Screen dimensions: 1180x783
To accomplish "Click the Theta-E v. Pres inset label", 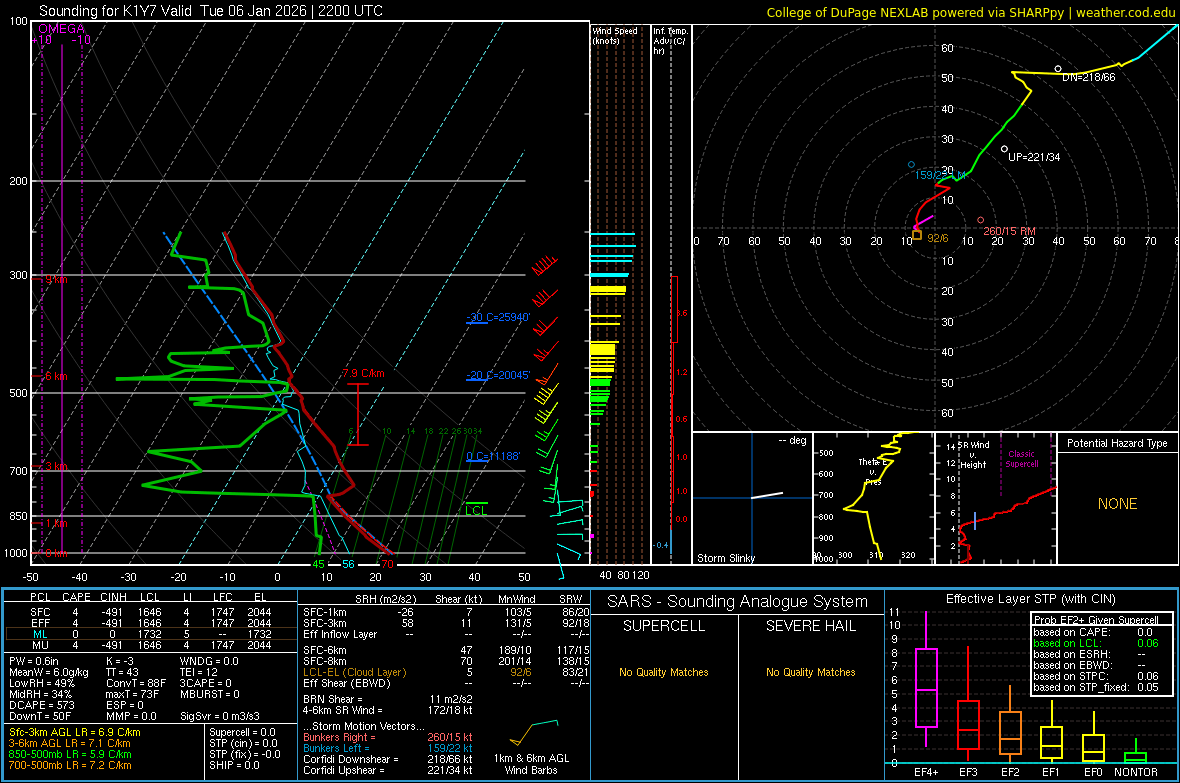I will click(x=874, y=472).
